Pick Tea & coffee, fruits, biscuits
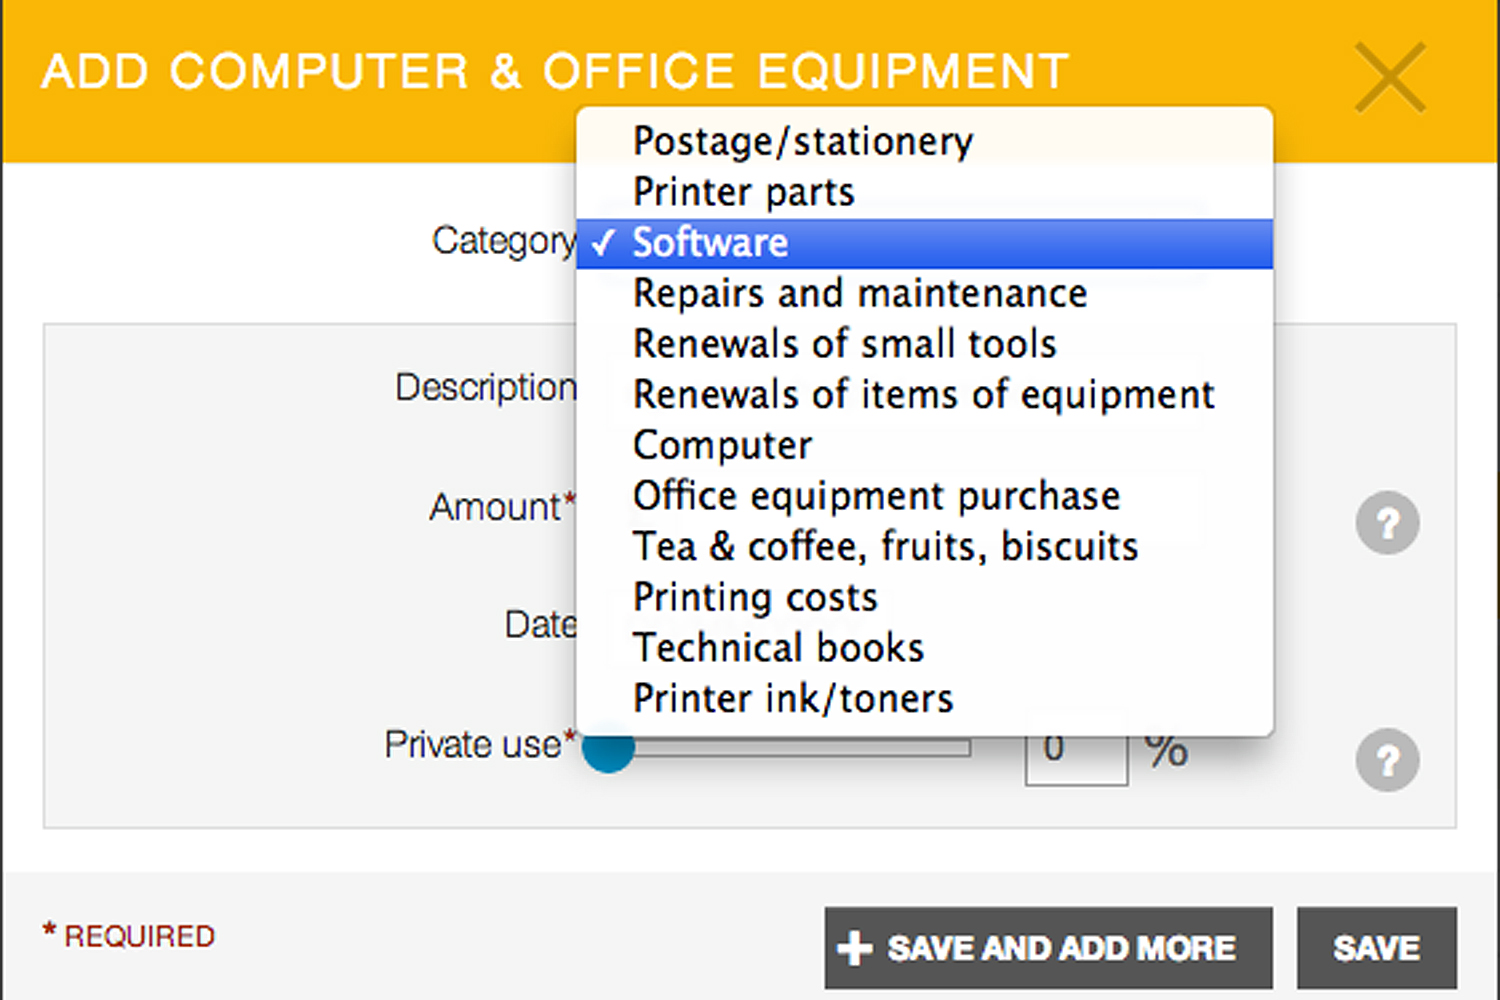This screenshot has width=1500, height=1000. click(885, 547)
